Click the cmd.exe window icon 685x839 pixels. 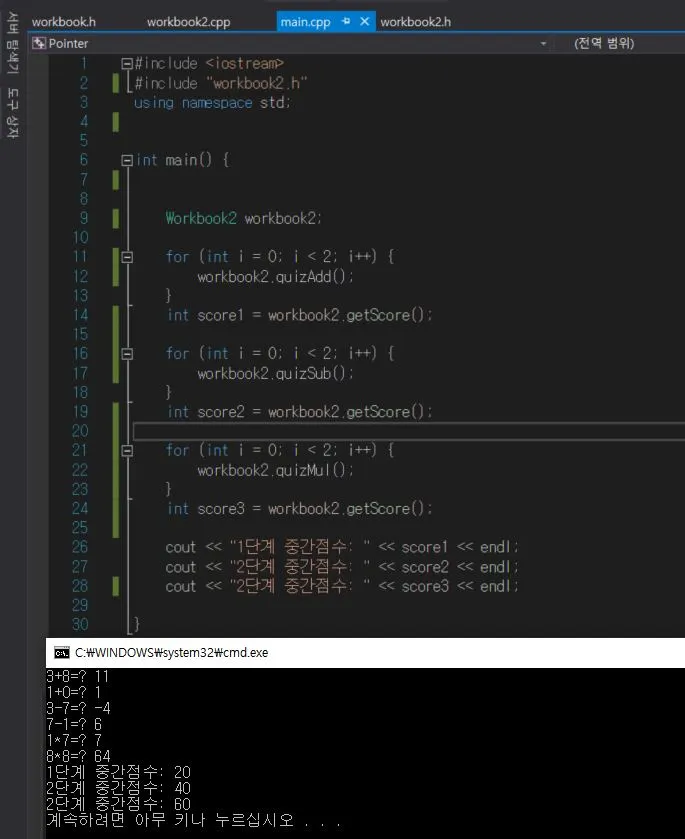pyautogui.click(x=62, y=652)
